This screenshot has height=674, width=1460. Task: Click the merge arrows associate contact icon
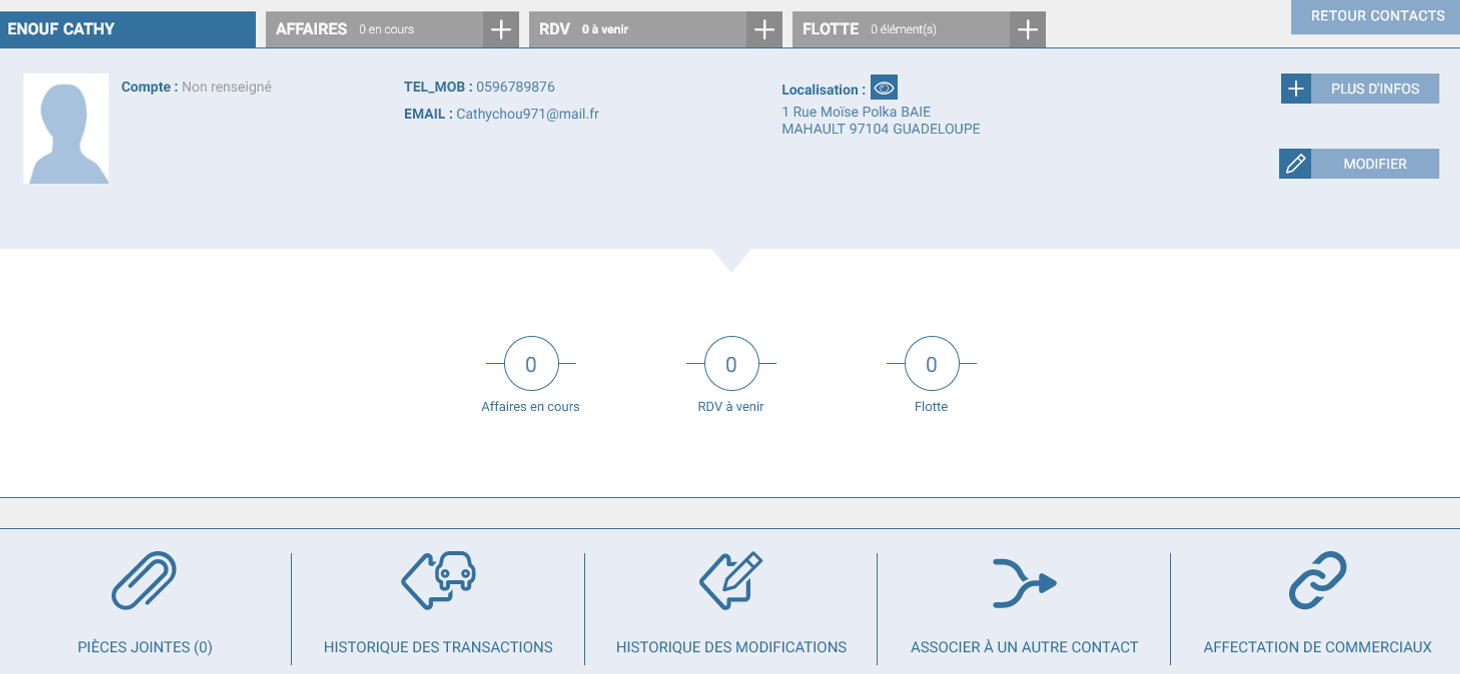[1024, 583]
